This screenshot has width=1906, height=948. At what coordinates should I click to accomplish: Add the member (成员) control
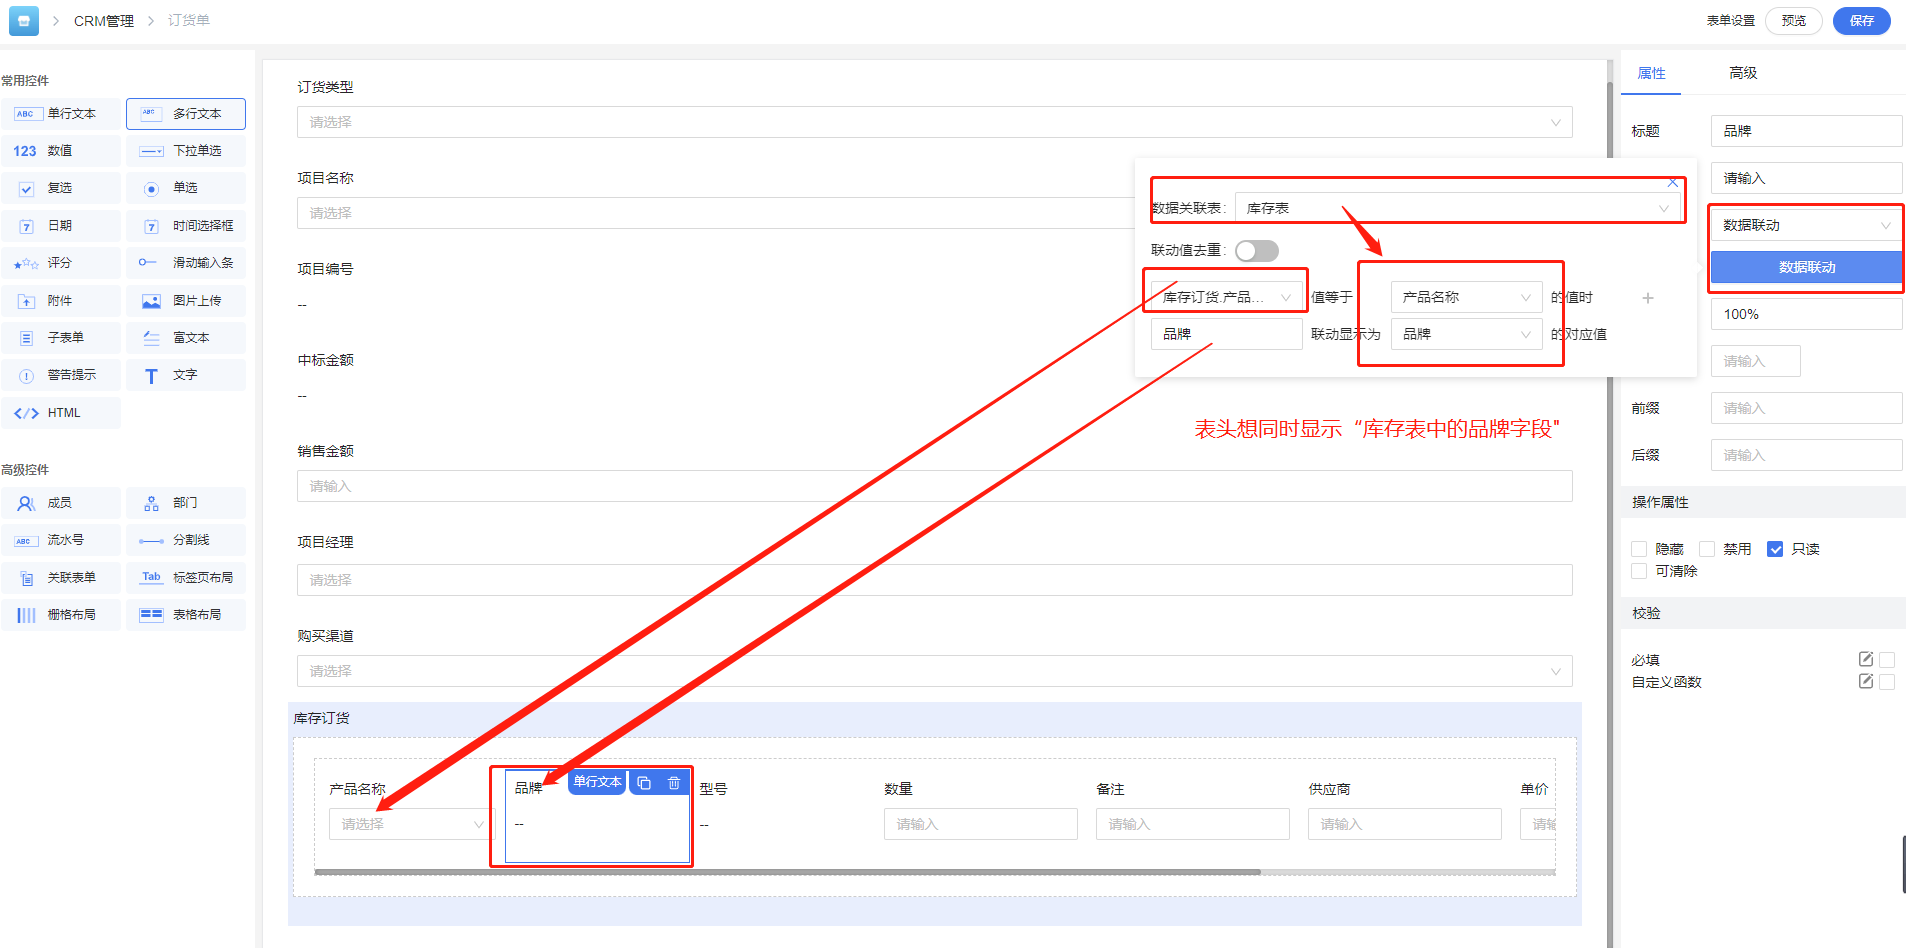[x=61, y=503]
